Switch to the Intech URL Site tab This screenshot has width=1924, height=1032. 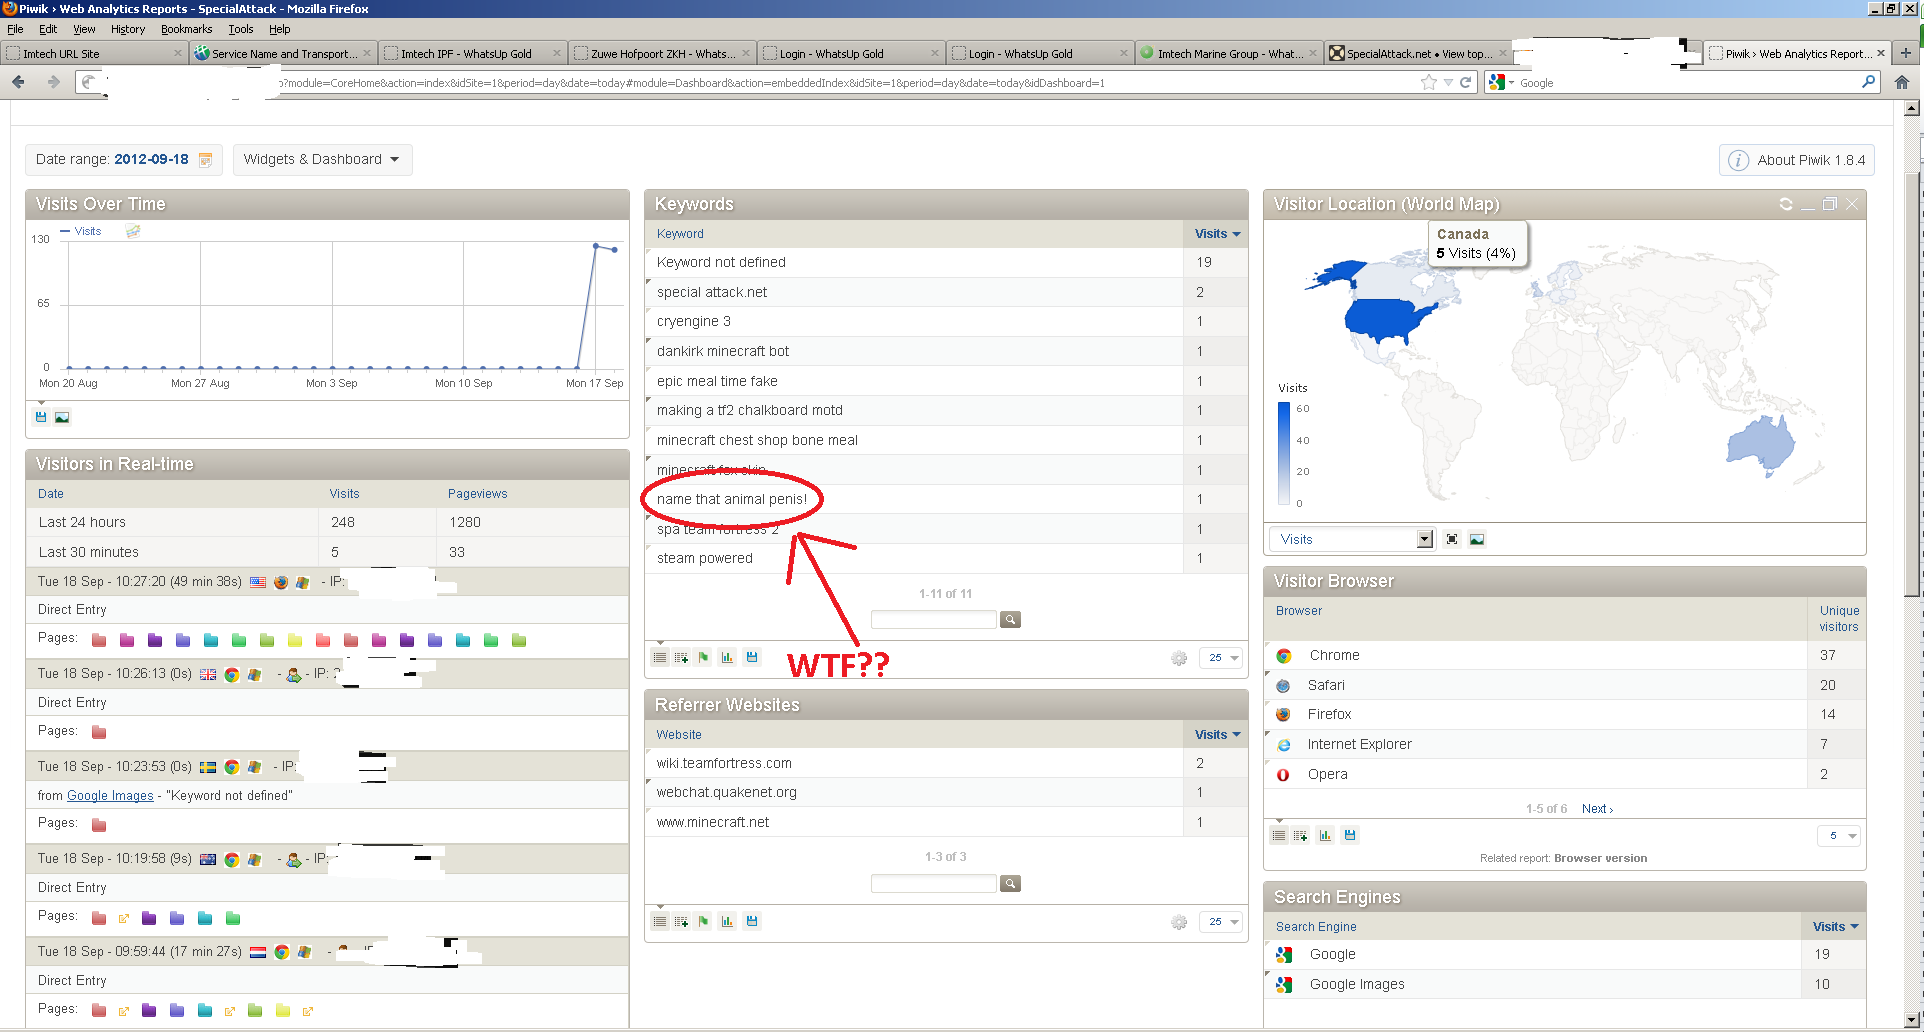94,54
